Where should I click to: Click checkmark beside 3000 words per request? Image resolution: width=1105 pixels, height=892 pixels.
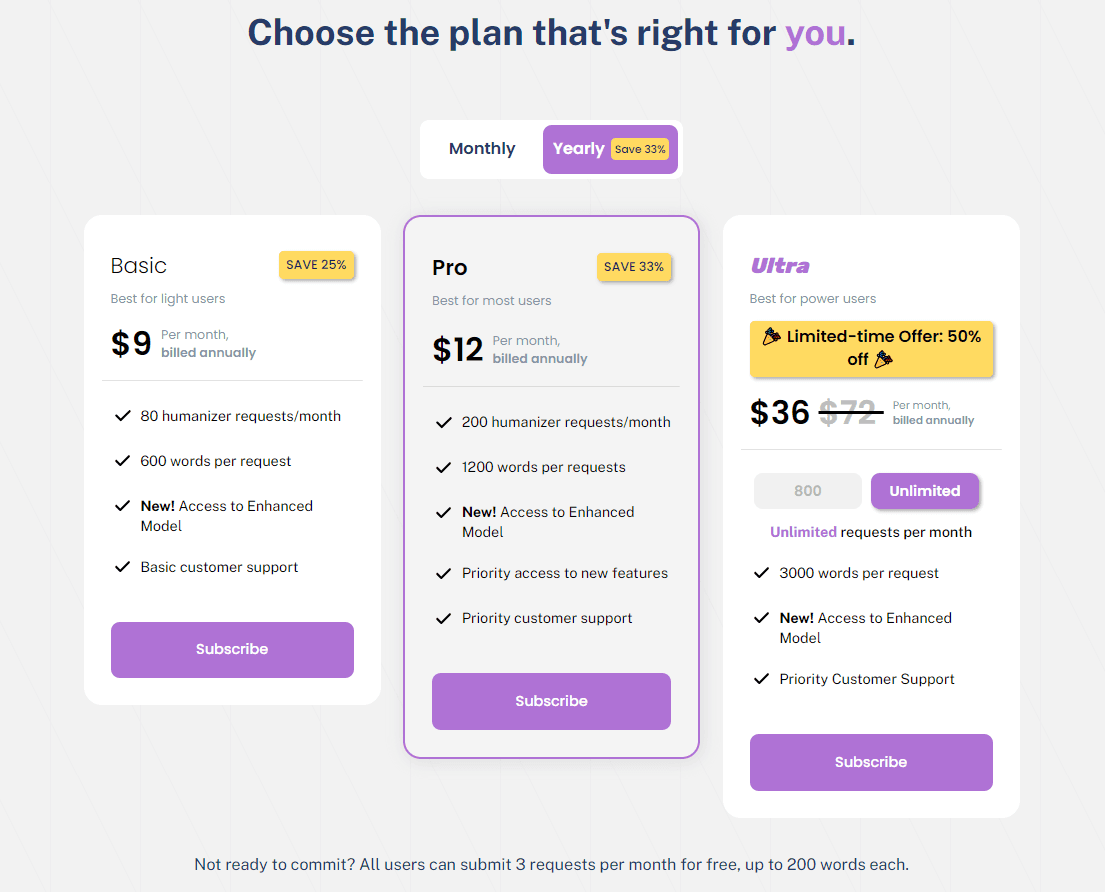761,573
